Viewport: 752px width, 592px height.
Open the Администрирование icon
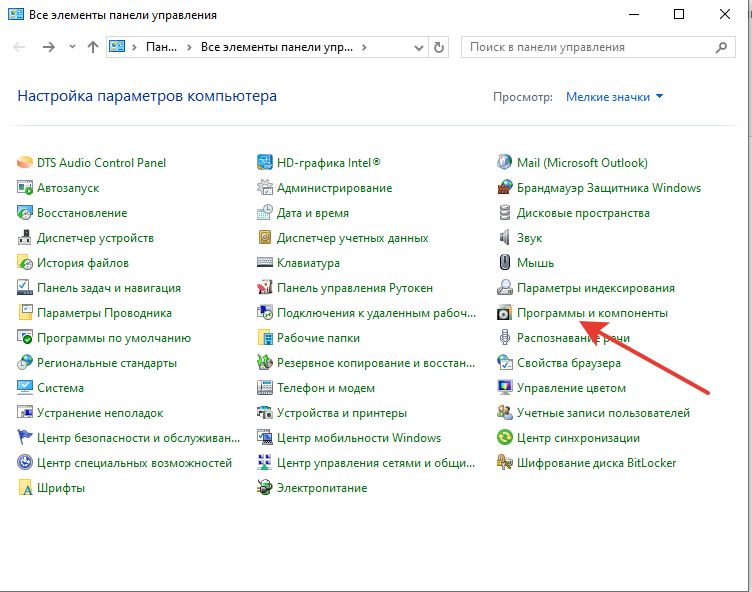[x=265, y=188]
